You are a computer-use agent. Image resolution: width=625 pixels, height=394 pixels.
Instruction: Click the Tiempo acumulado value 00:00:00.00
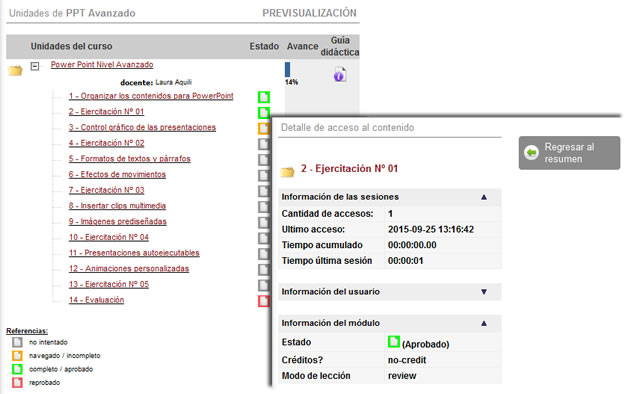coord(412,245)
